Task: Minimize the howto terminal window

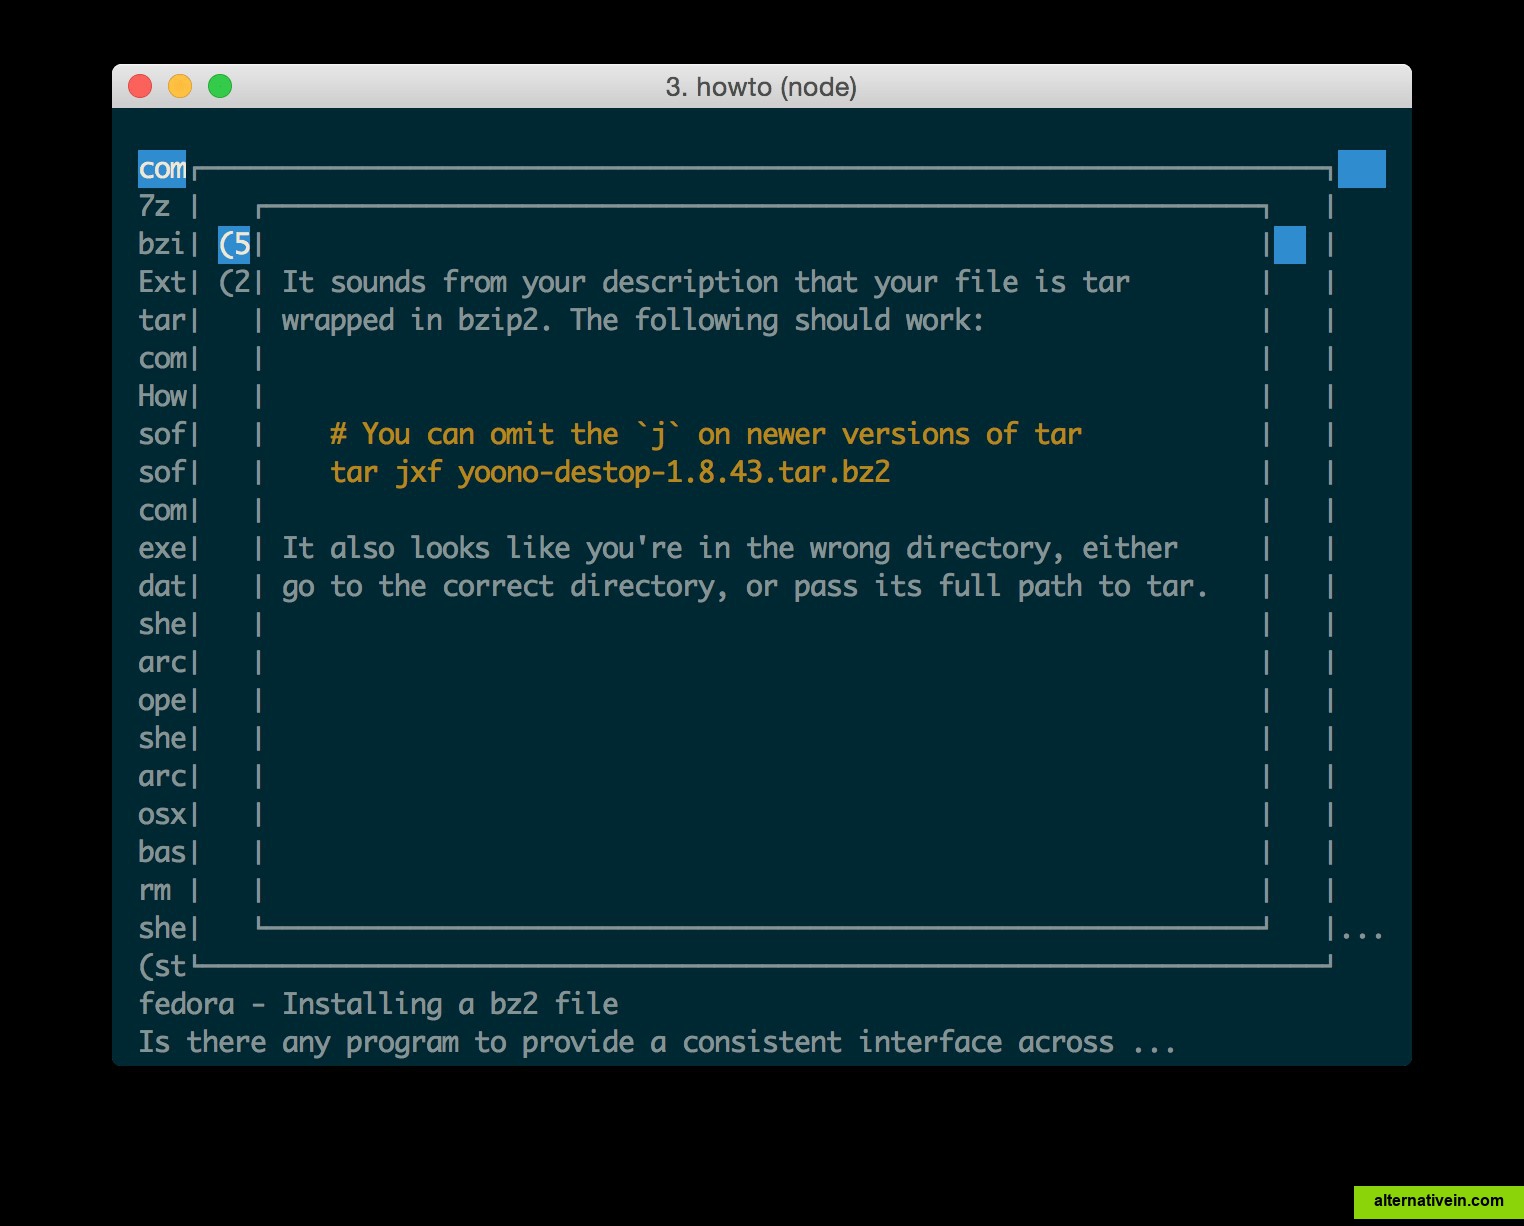Action: (180, 87)
